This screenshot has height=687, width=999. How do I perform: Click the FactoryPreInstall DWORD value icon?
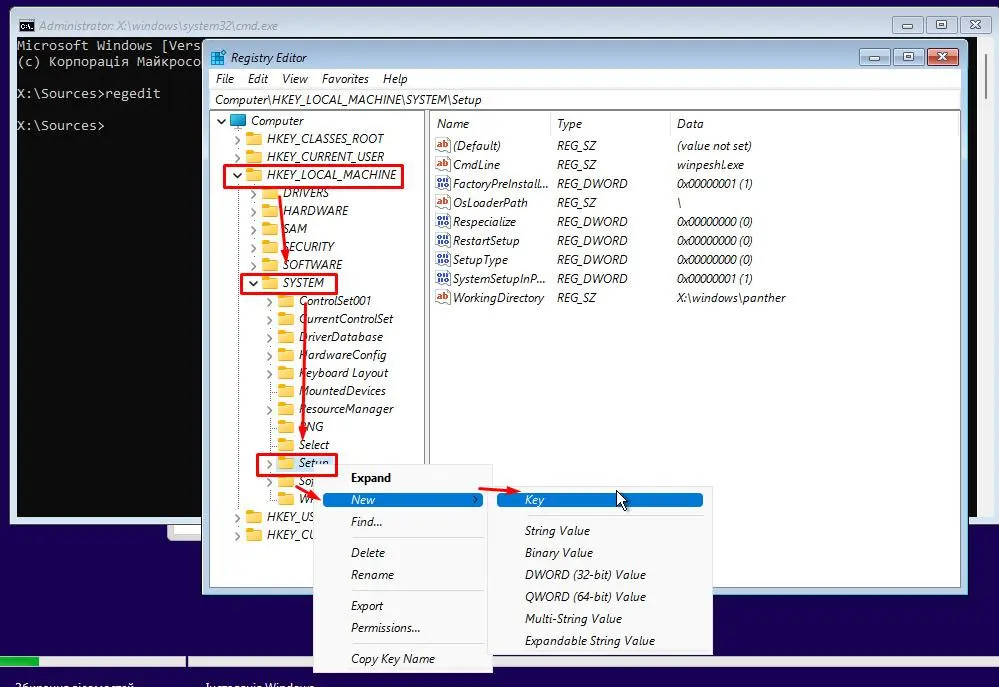[x=443, y=184]
